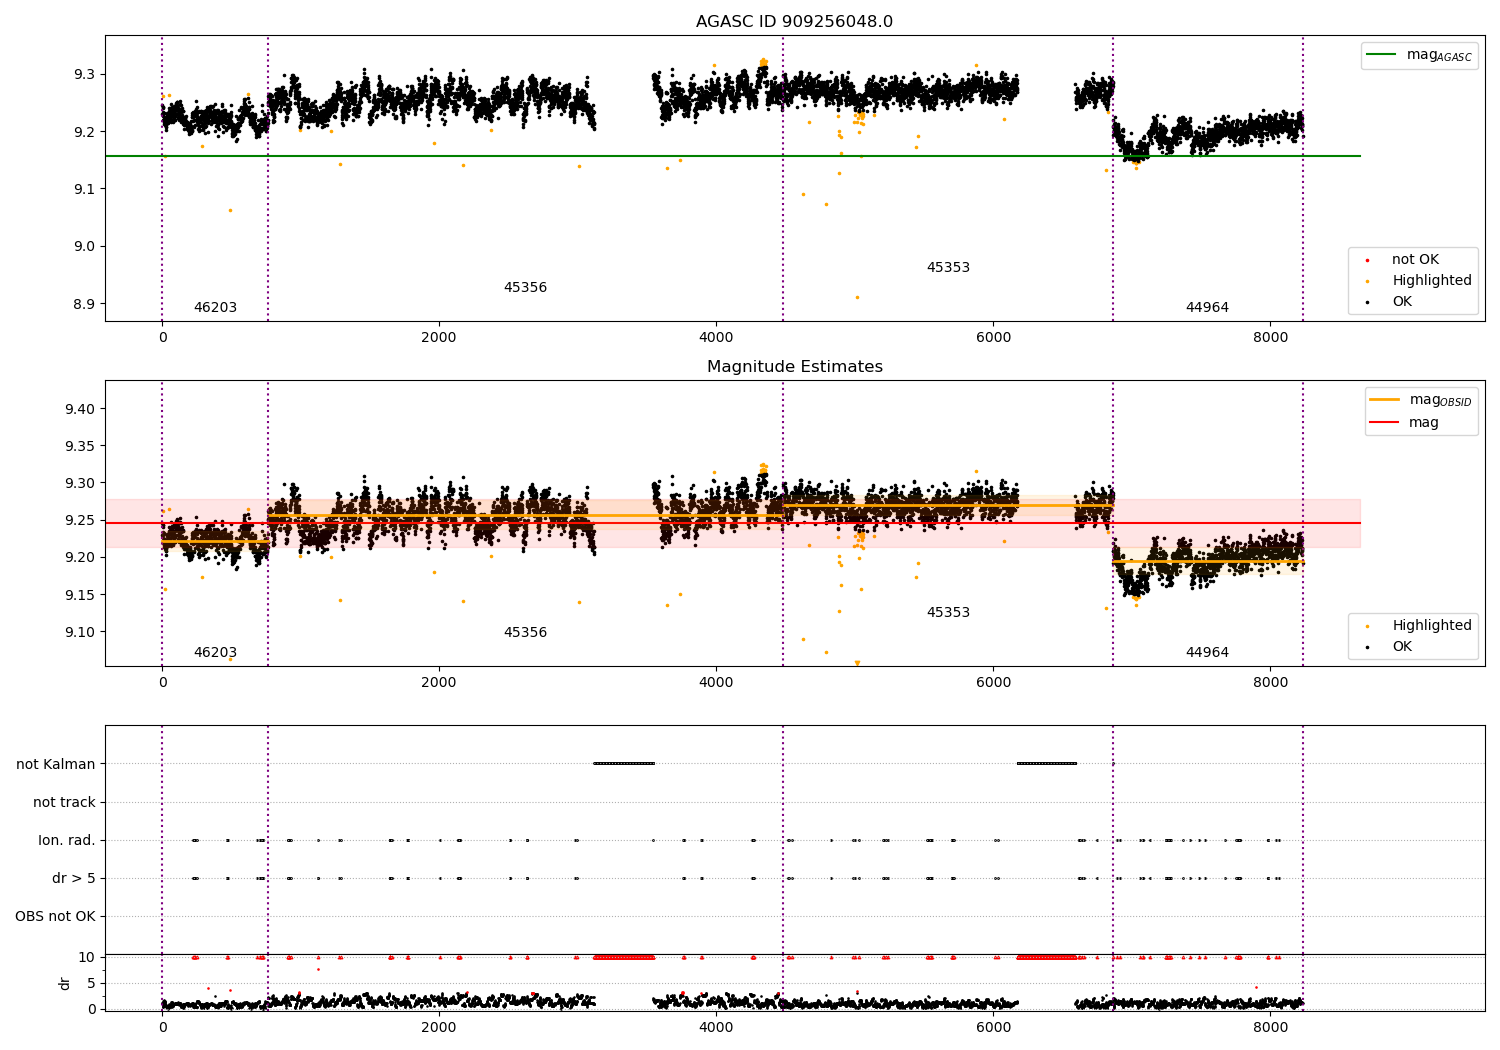Screen dimensions: 1500x1050
Task: Click y-axis tick 9.2 in AGASC ID plot
Action: (84, 132)
